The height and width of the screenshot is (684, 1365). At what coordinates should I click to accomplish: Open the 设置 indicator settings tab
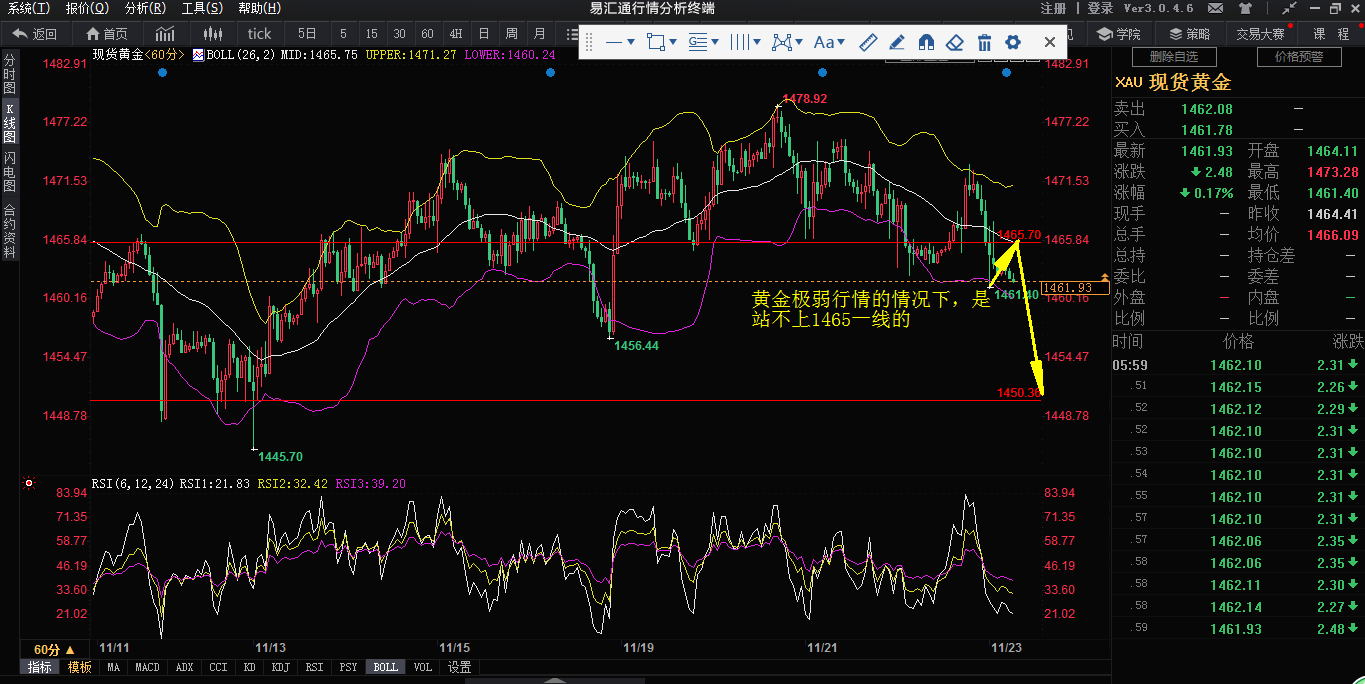(459, 667)
